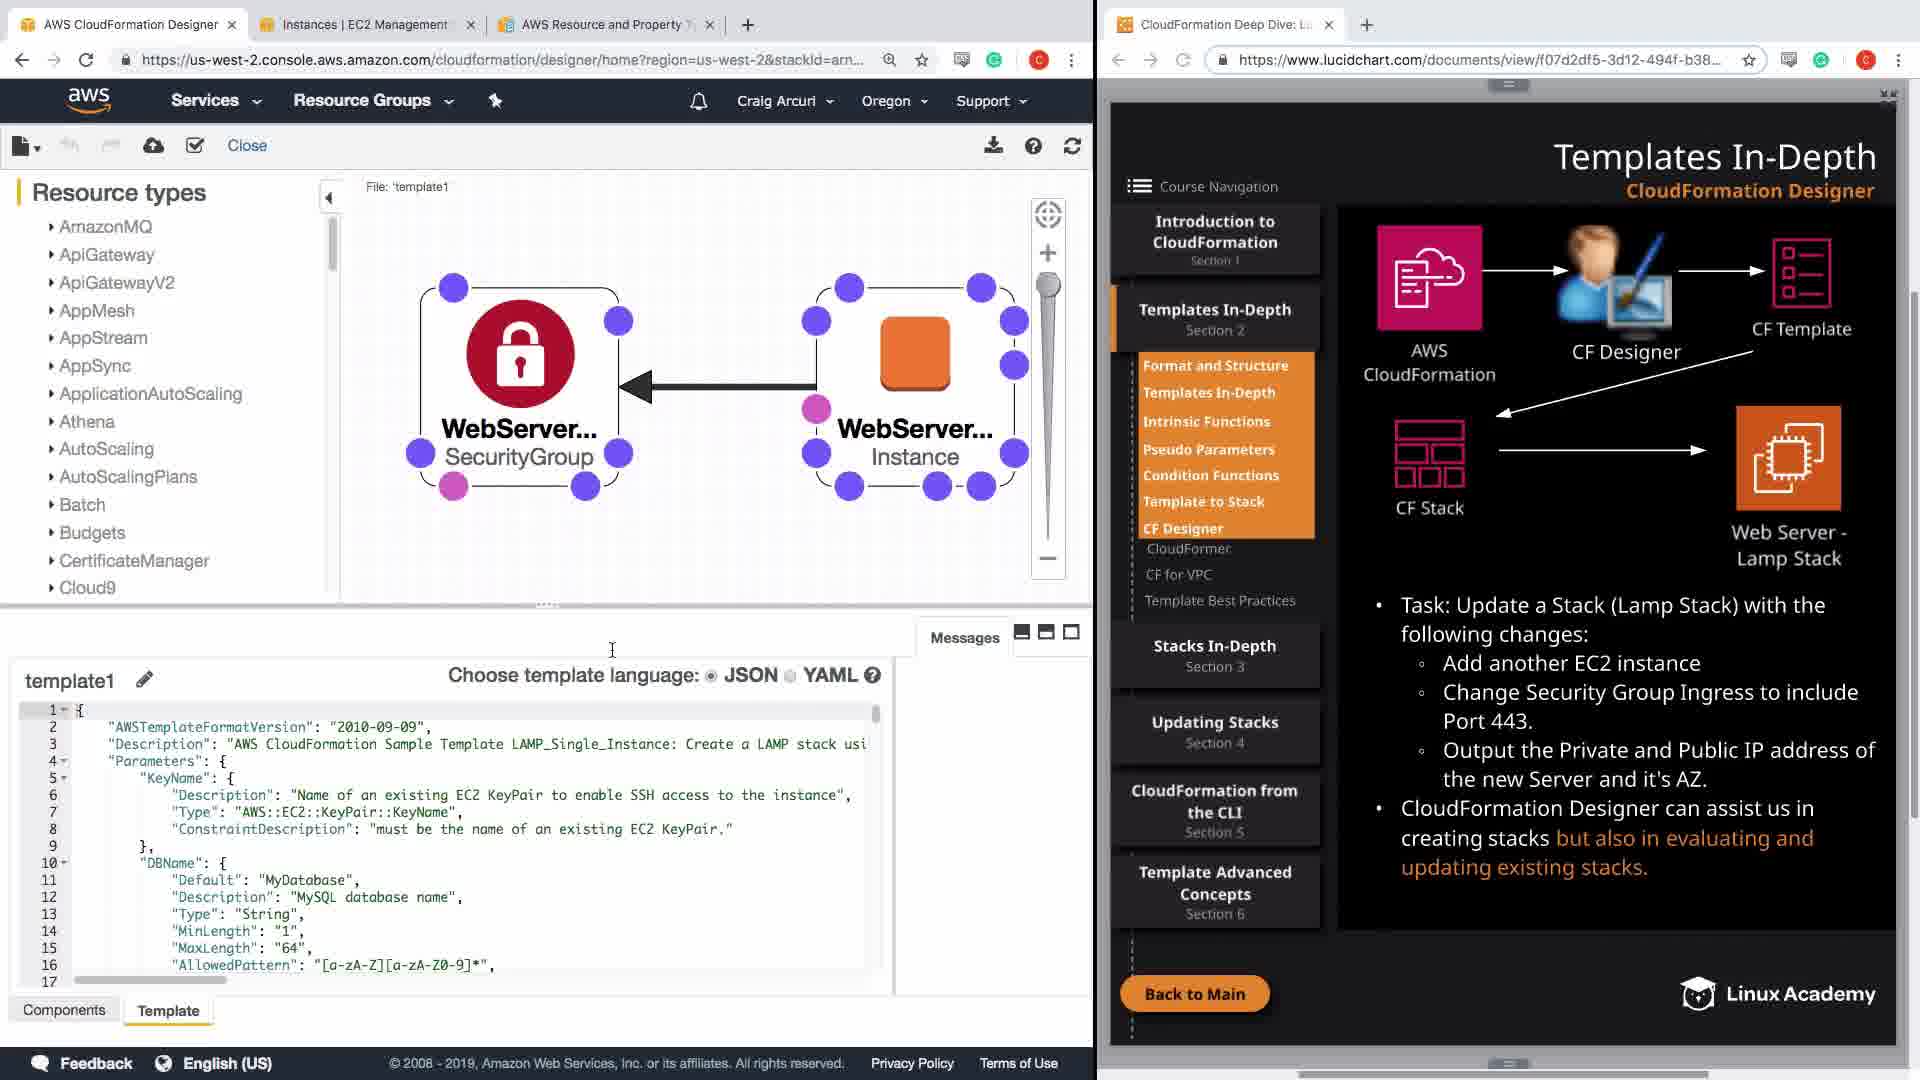1920x1080 pixels.
Task: Click the zoom in plus icon
Action: click(1047, 253)
